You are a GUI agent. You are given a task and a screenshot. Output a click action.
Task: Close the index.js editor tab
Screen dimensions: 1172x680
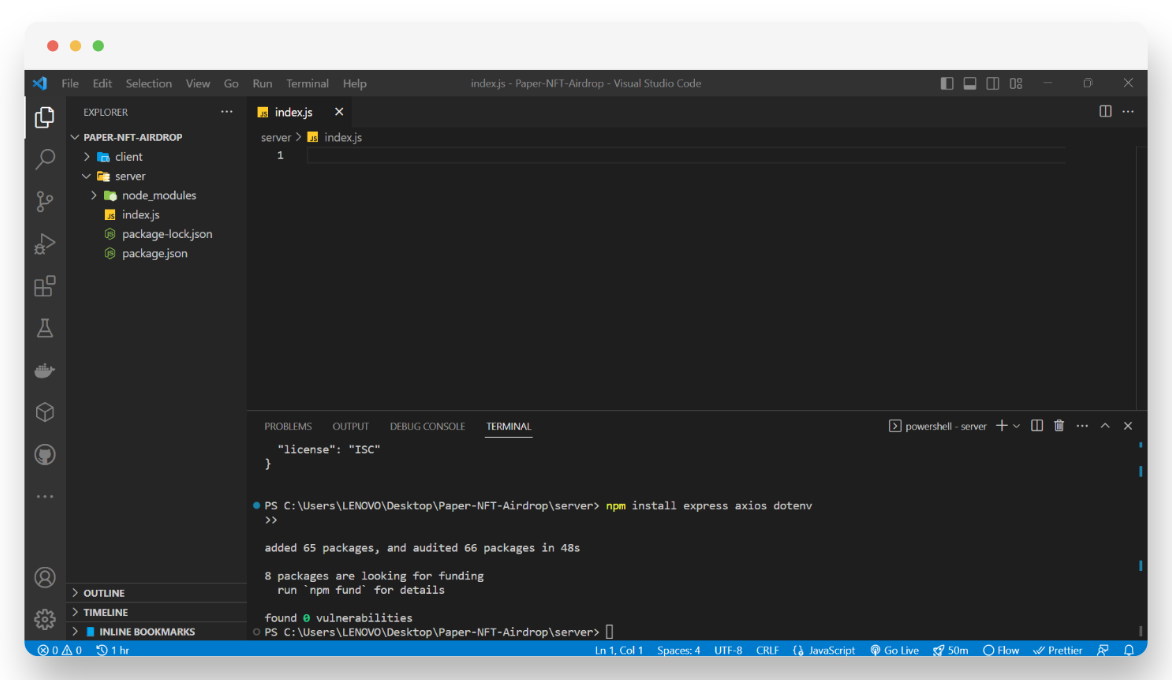pyautogui.click(x=339, y=112)
